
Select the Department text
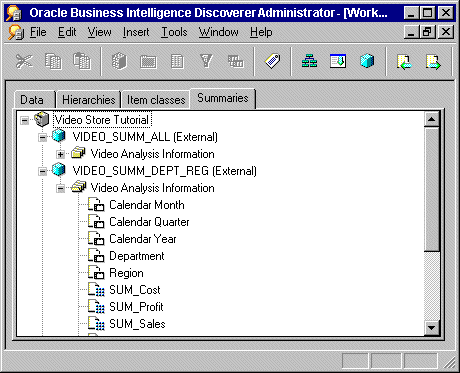pos(137,256)
